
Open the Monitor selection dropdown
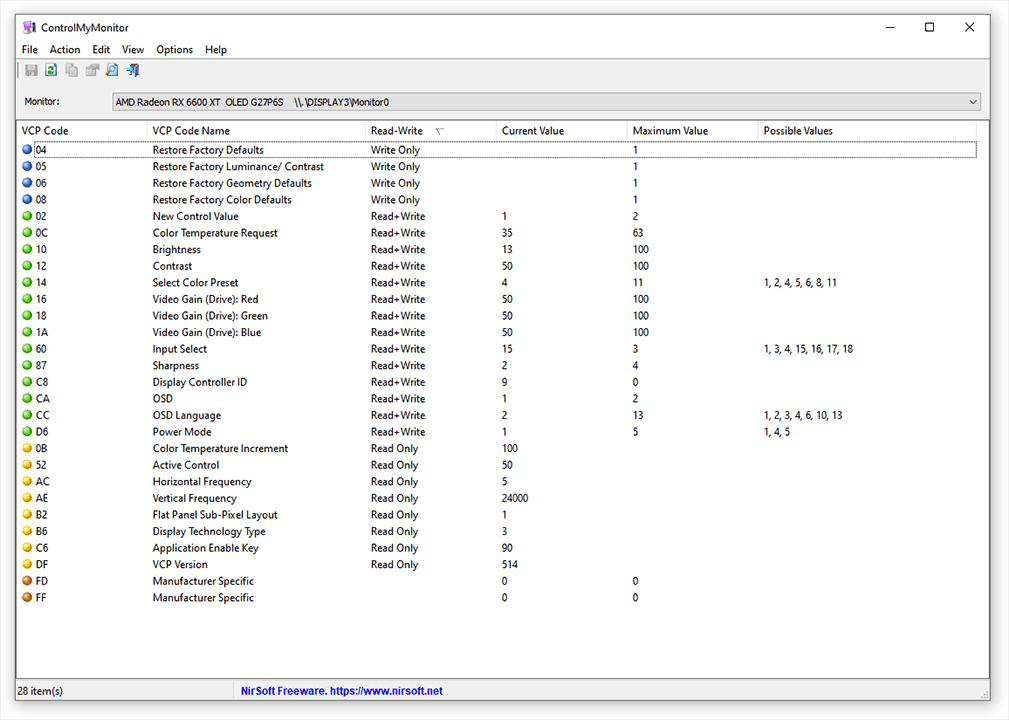click(546, 102)
